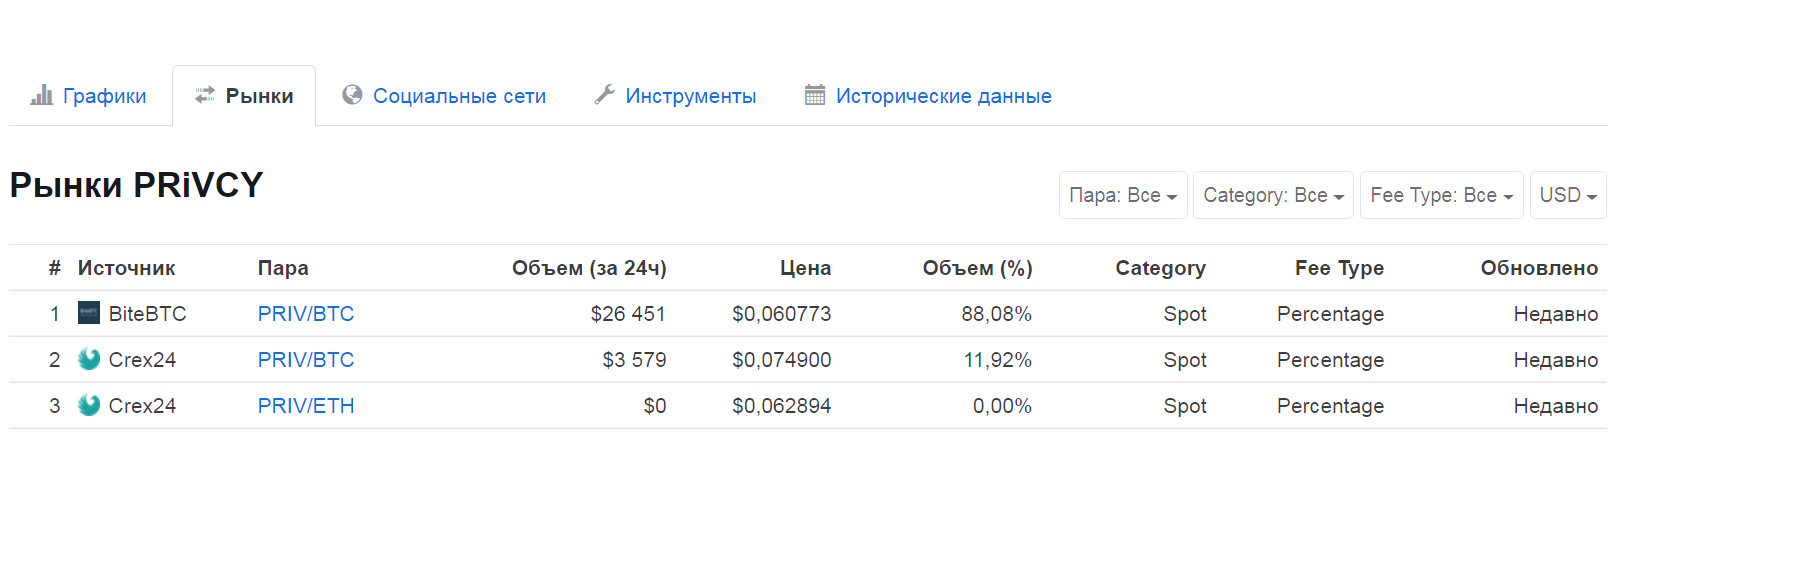Click the price $0,060773
1804x570 pixels.
click(781, 314)
